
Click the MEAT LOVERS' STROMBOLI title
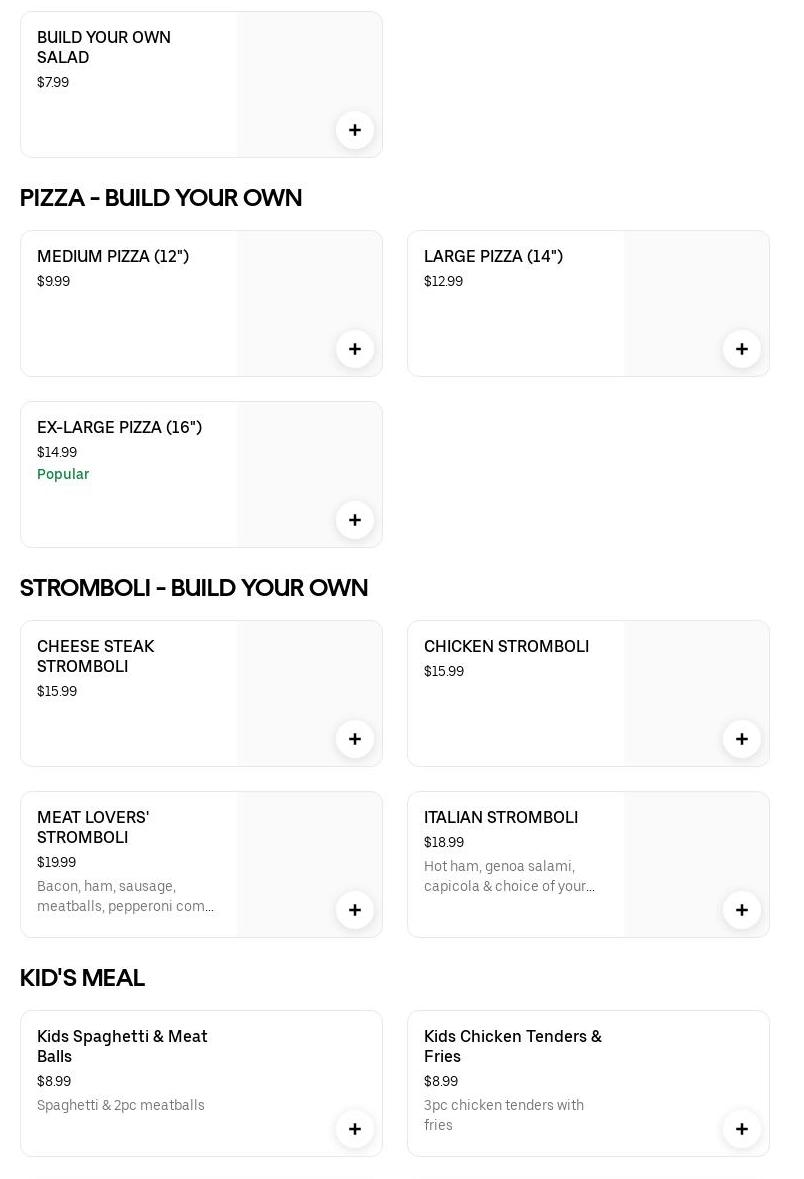pos(93,827)
